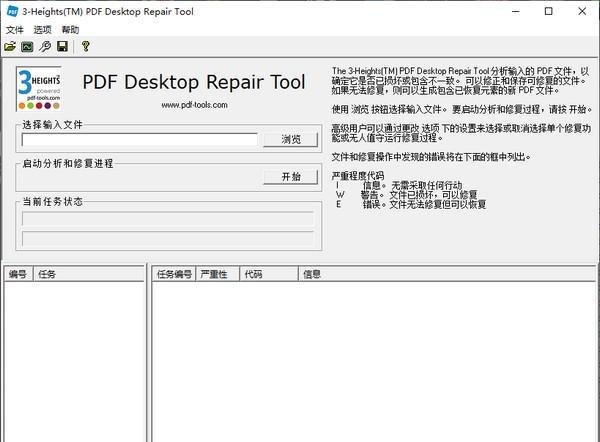The height and width of the screenshot is (442, 600).
Task: Open the 帮助 menu
Action: pos(70,29)
